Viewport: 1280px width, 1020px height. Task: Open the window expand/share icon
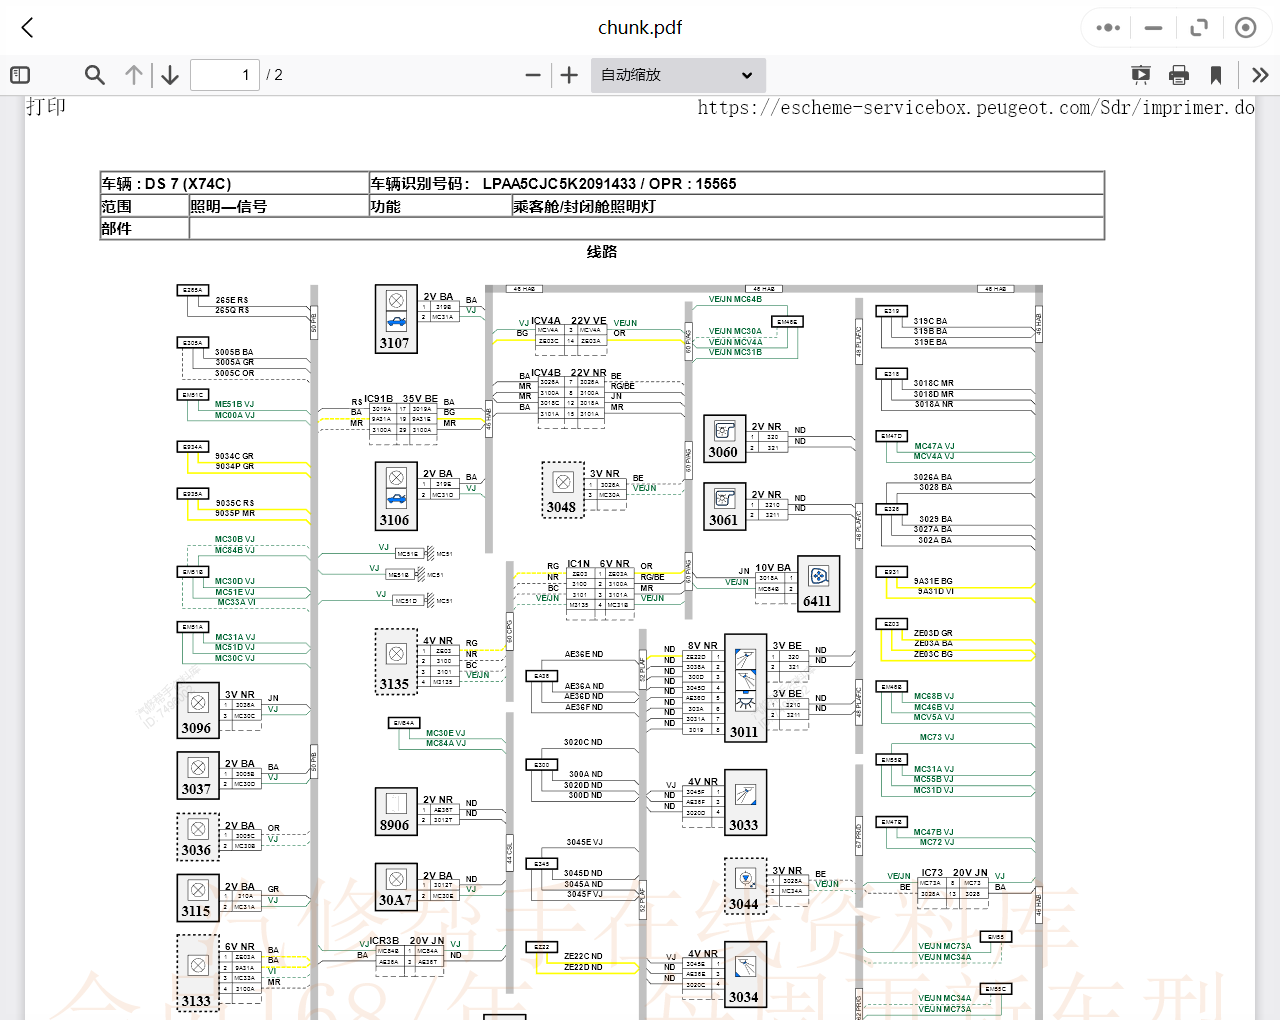[x=1199, y=28]
